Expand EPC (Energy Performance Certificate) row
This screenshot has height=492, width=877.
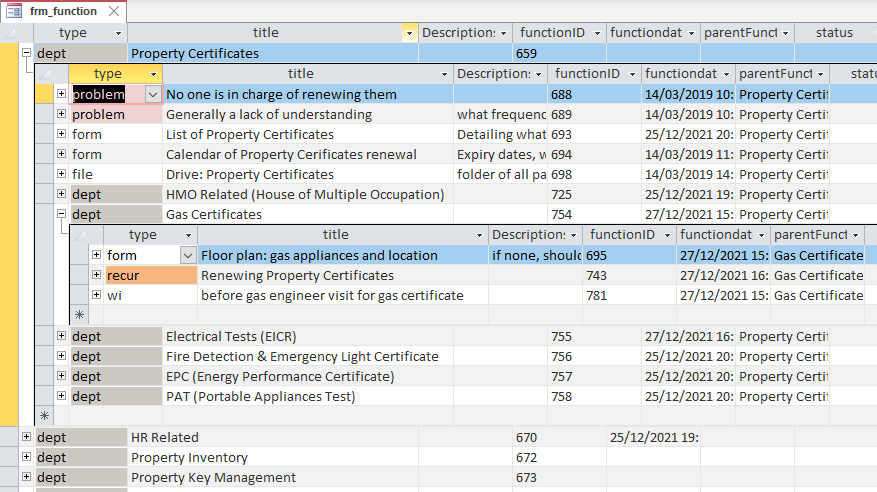(x=62, y=376)
